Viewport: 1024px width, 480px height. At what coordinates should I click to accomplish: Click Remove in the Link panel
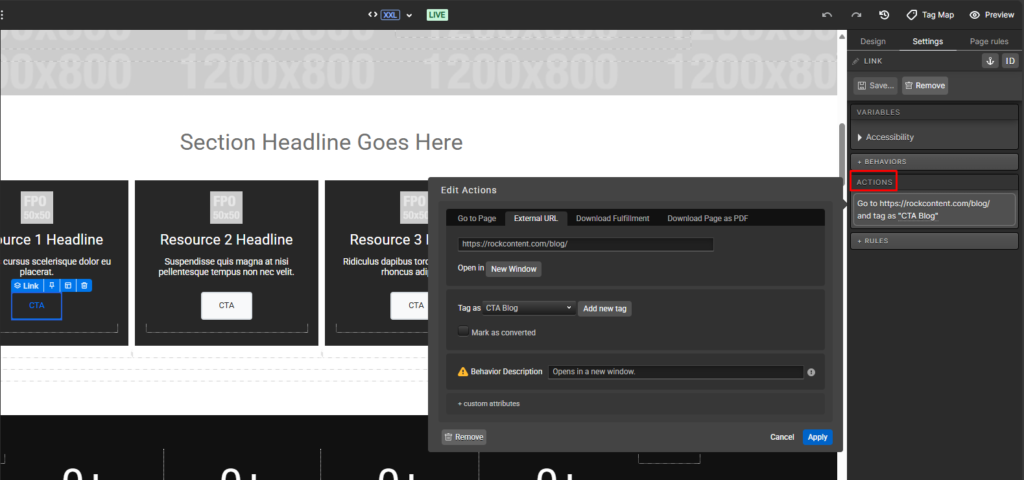925,86
